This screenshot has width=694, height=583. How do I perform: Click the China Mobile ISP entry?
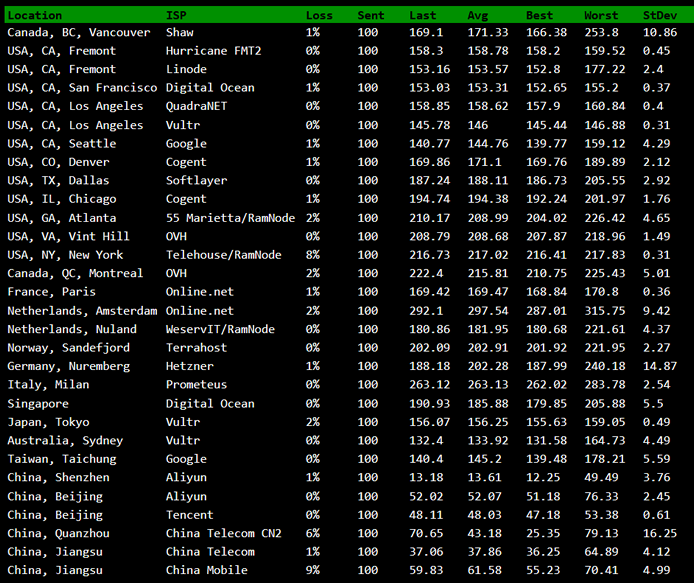pos(207,570)
